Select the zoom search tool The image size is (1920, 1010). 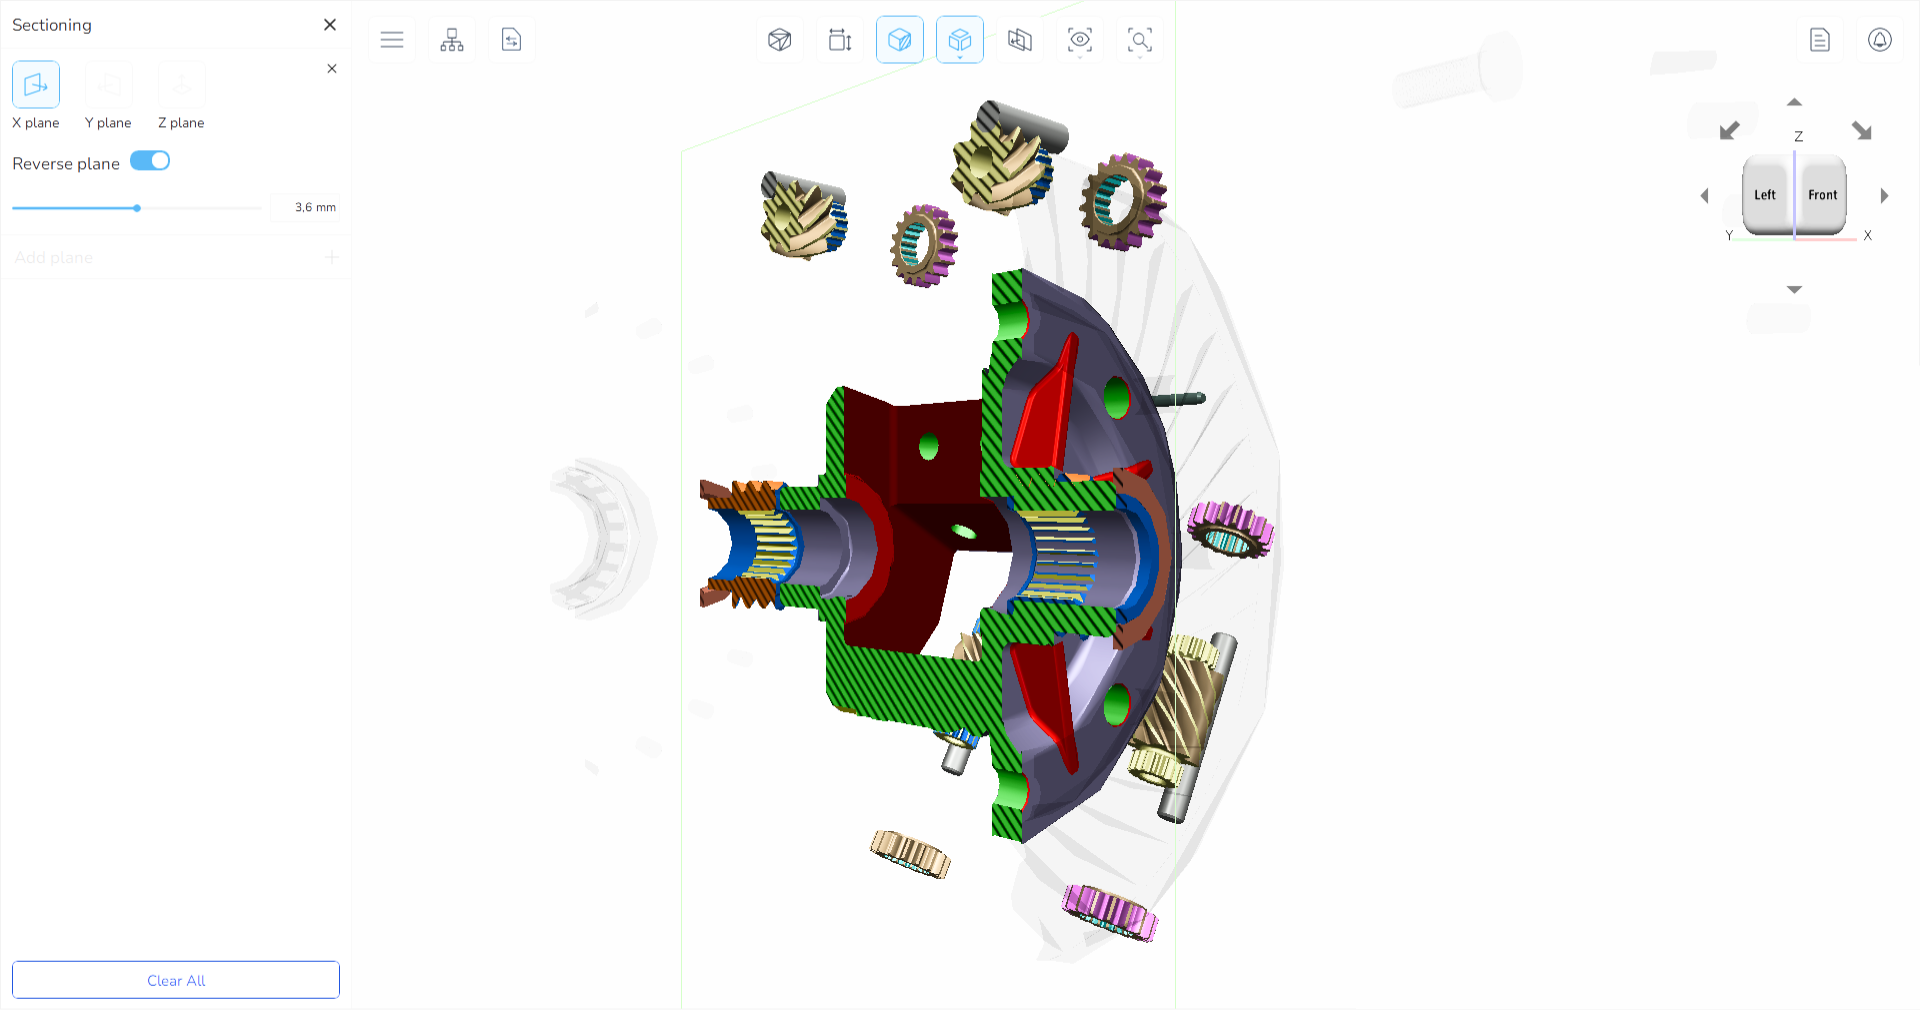[x=1139, y=40]
